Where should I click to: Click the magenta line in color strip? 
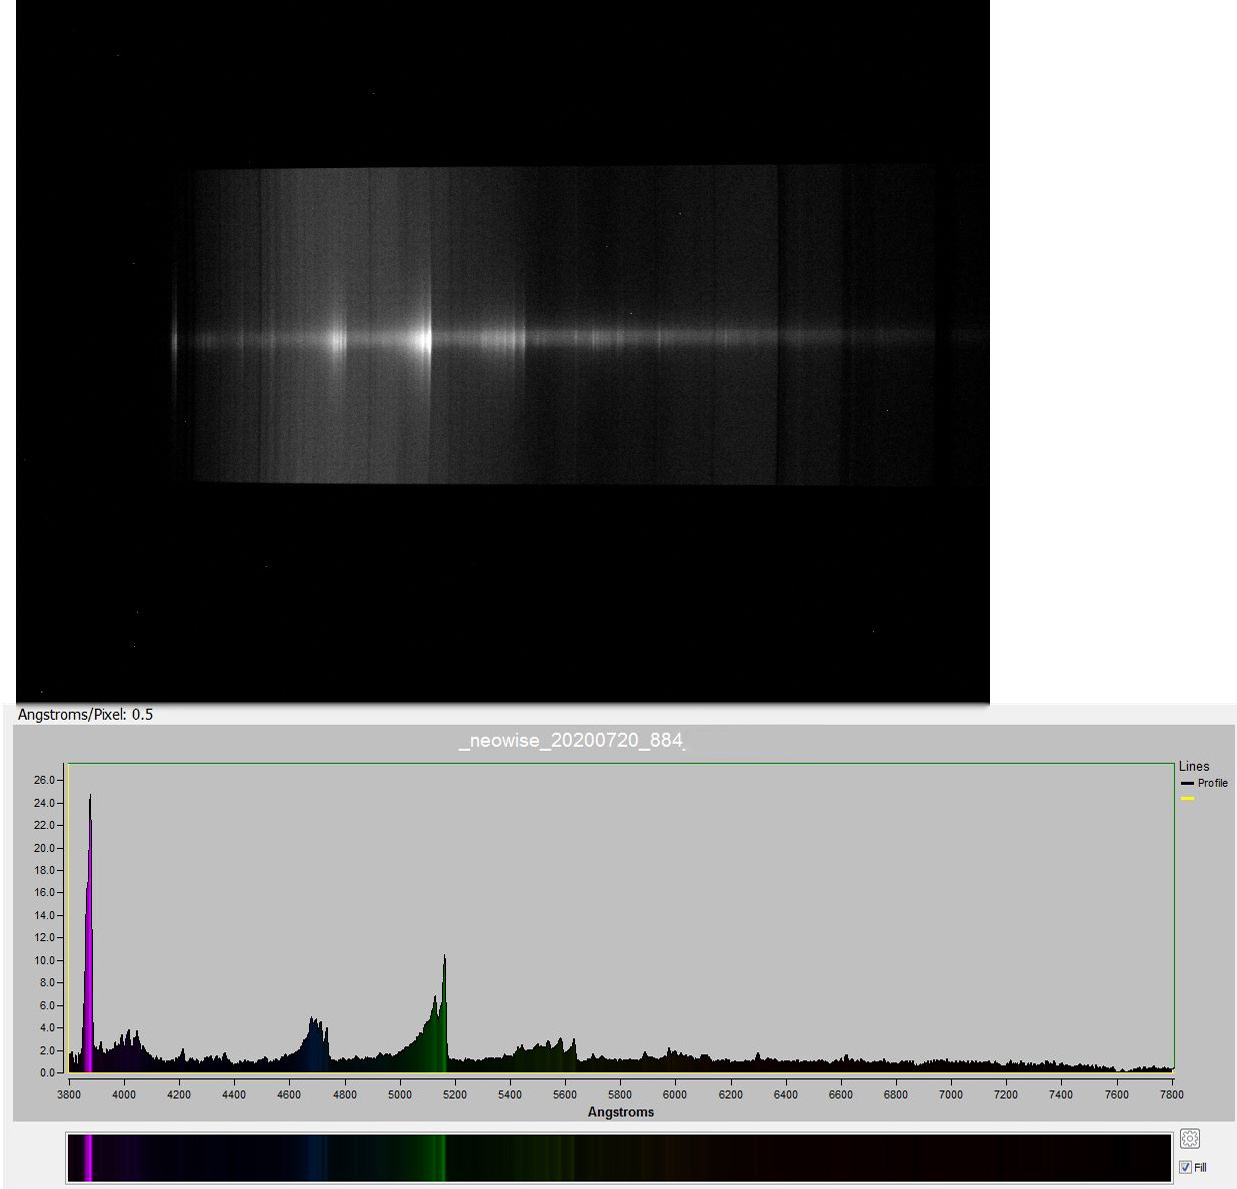click(88, 1158)
